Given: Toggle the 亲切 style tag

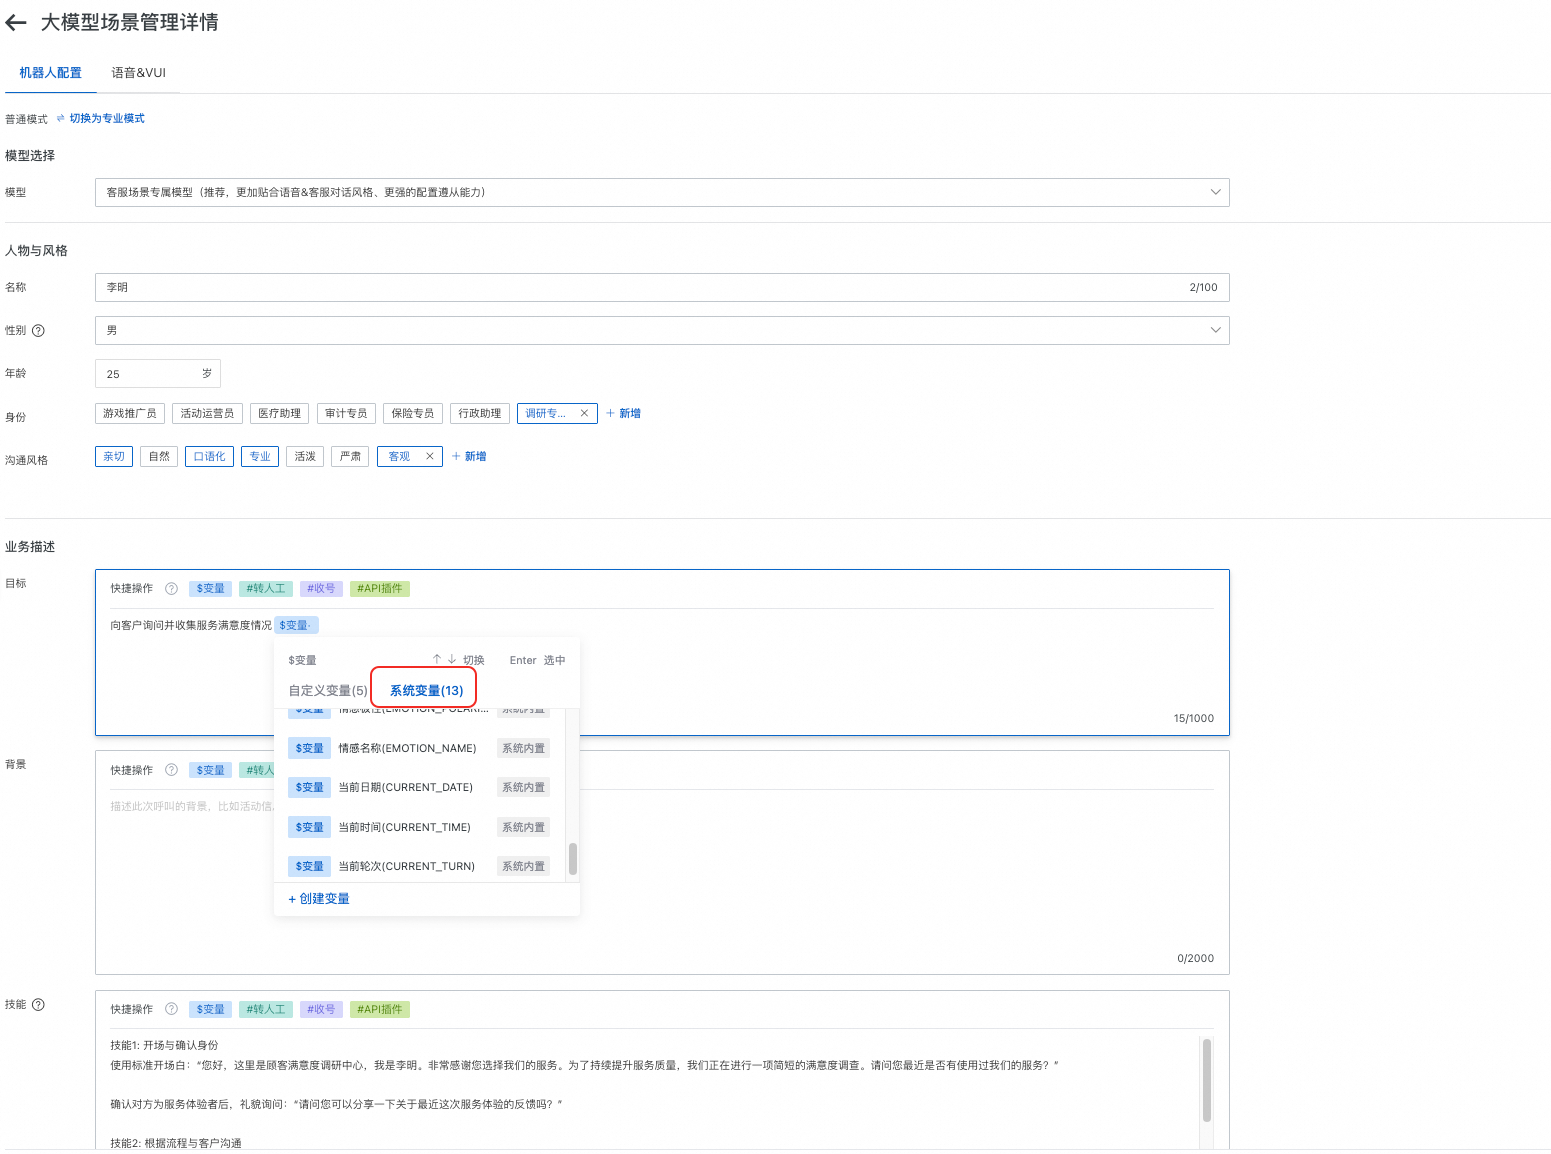Looking at the screenshot, I should [114, 456].
